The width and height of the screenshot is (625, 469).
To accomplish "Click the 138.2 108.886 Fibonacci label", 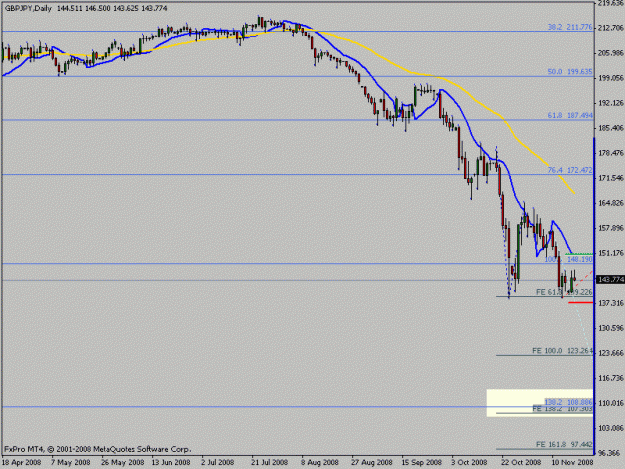I will [569, 402].
